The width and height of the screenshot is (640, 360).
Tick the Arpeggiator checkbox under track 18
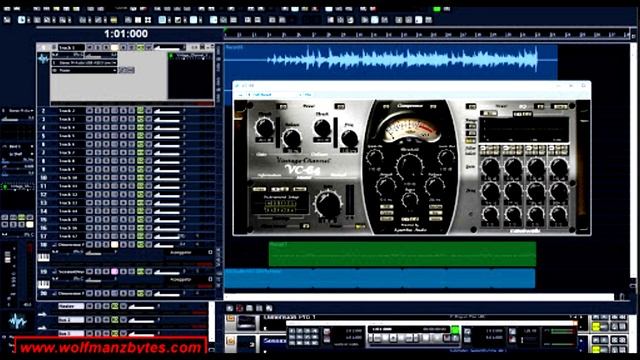(x=210, y=253)
